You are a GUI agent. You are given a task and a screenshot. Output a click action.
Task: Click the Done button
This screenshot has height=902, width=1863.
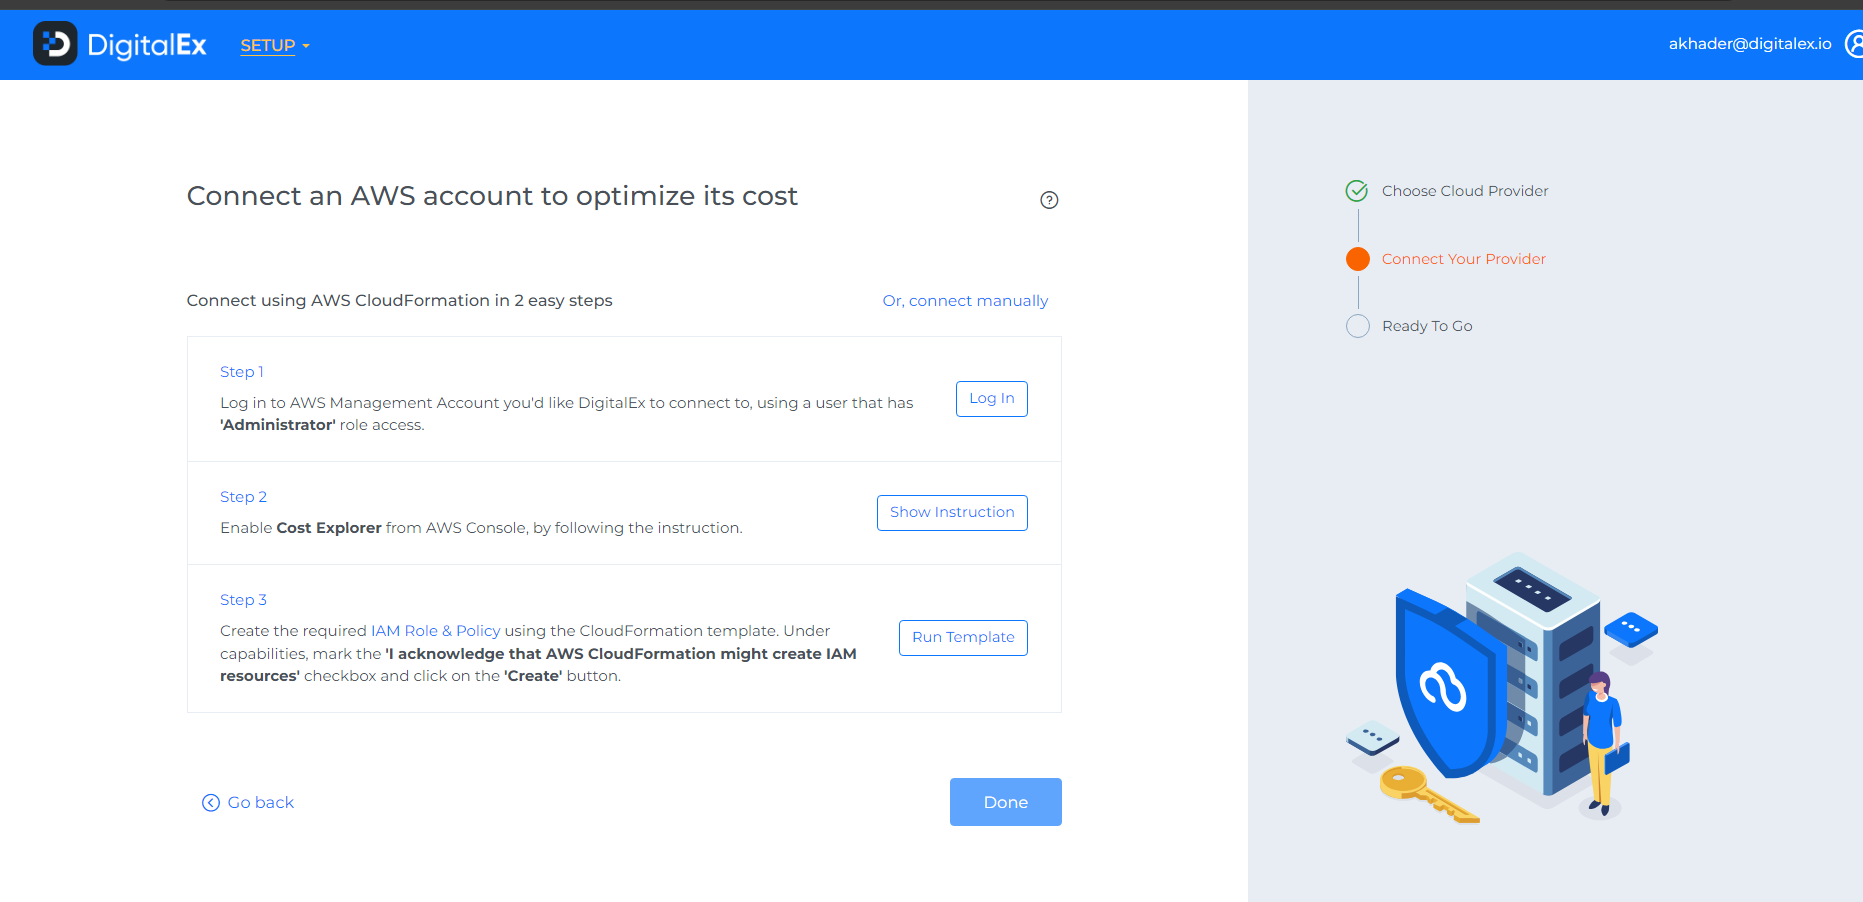(1006, 802)
